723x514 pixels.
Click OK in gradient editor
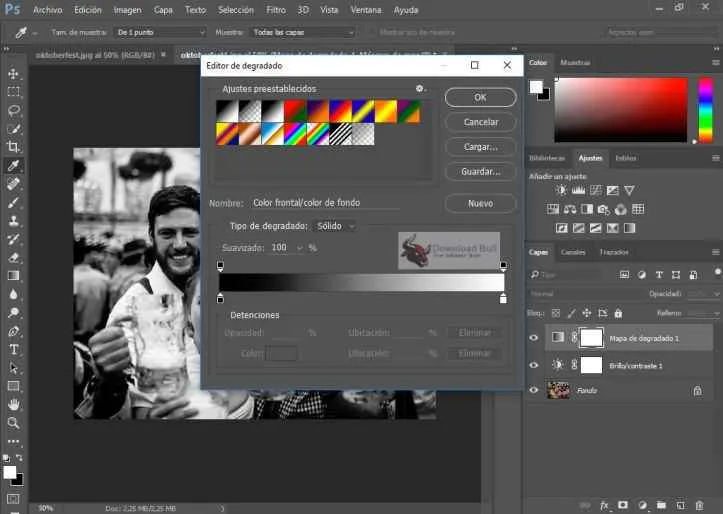(480, 97)
